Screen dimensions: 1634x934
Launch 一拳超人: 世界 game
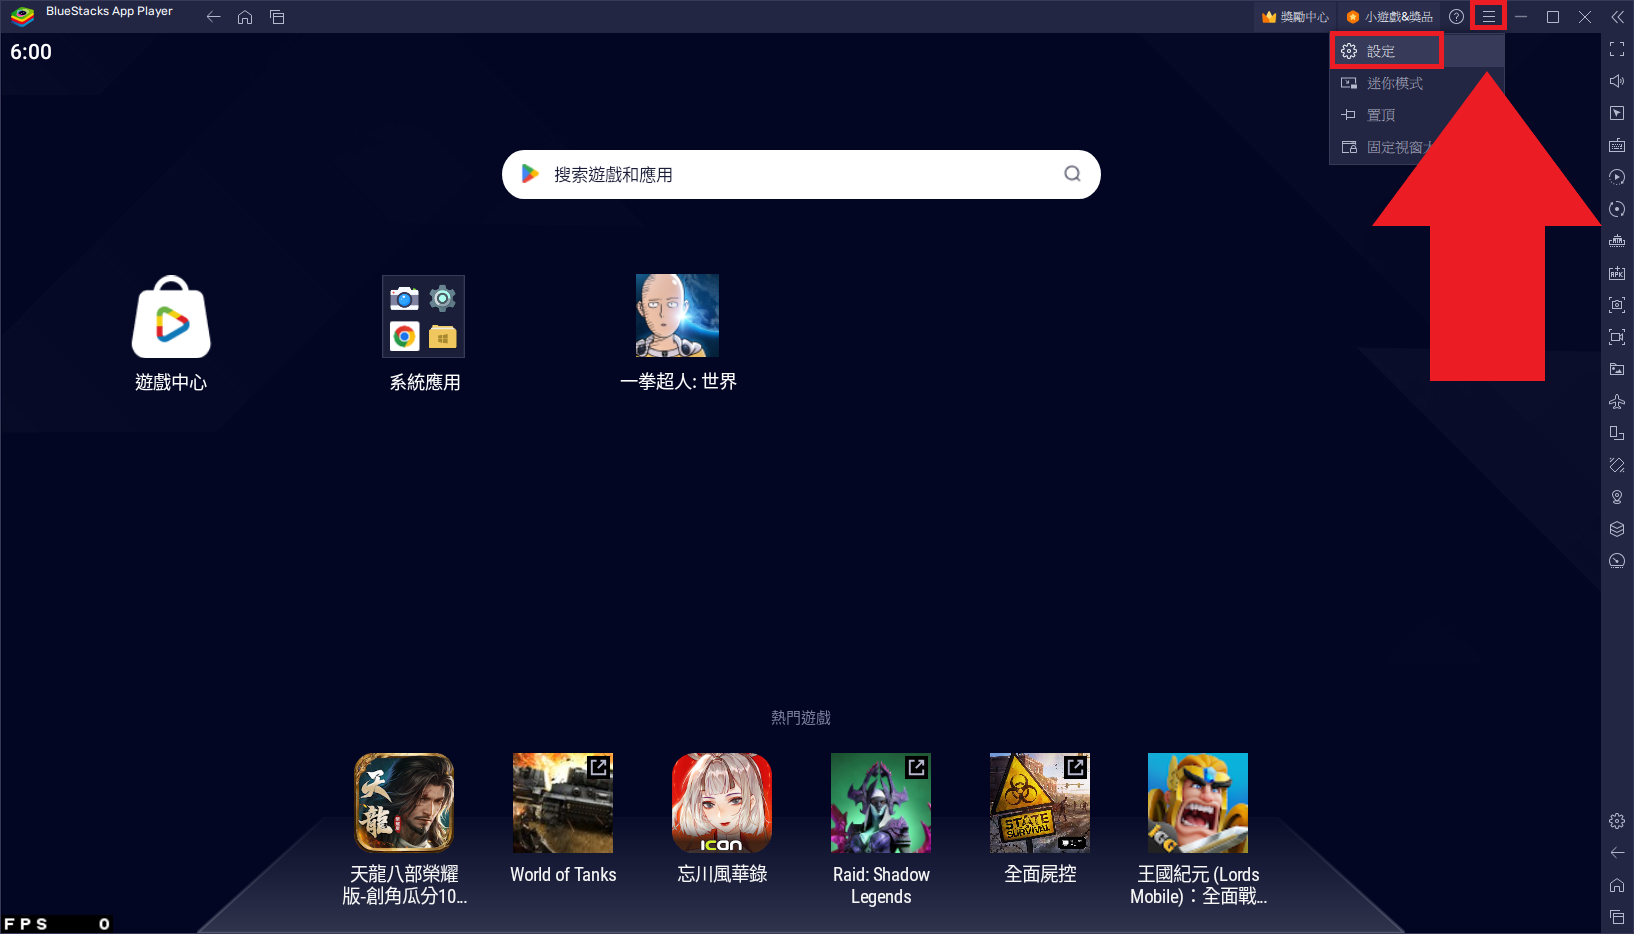click(678, 334)
